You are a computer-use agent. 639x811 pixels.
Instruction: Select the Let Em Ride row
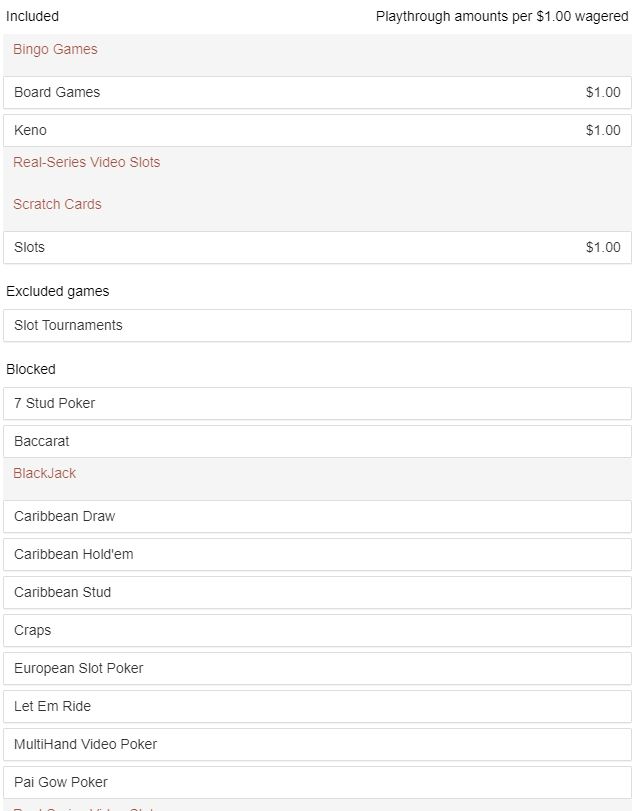click(317, 707)
